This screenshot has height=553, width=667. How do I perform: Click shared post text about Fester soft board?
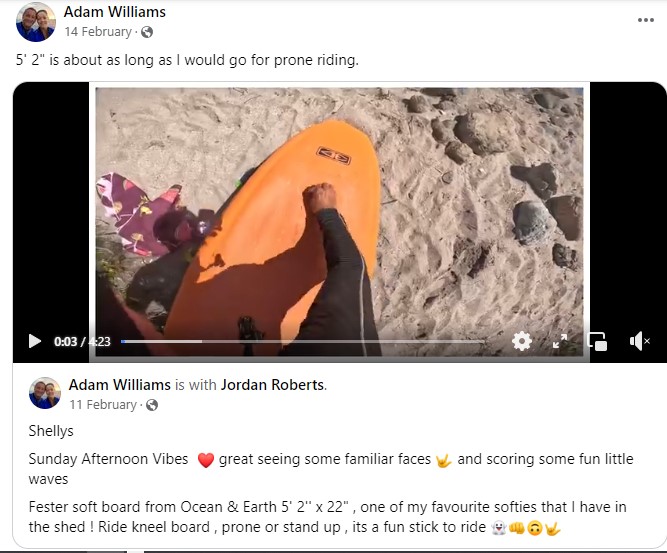coord(328,517)
